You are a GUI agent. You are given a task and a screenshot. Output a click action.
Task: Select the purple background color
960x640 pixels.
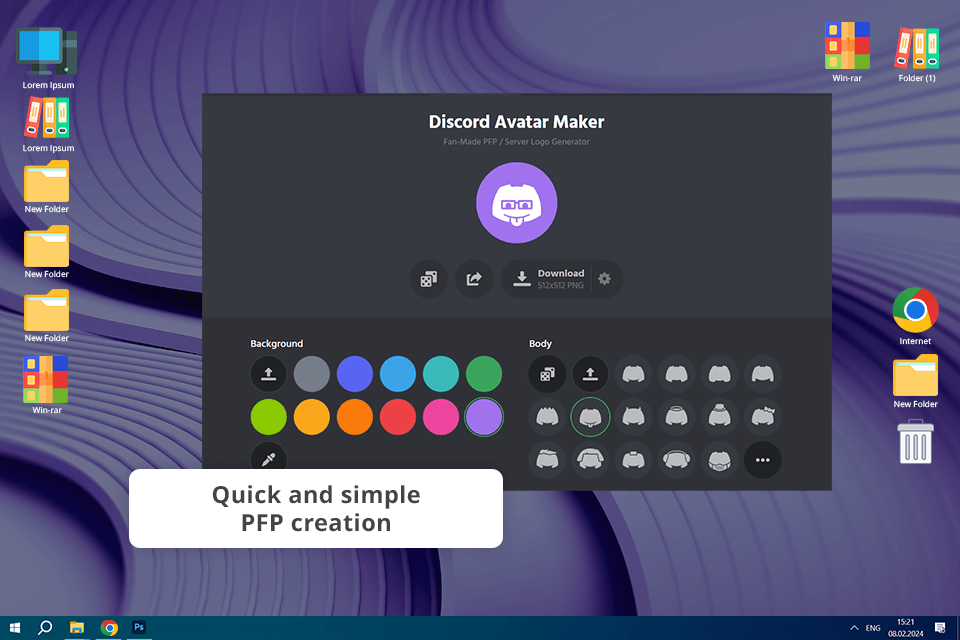click(484, 416)
